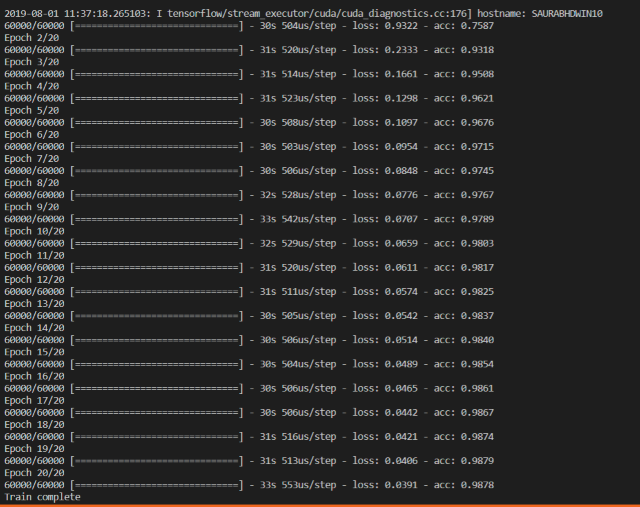
Task: Click on 'Epoch 7/20'
Action: (32, 159)
